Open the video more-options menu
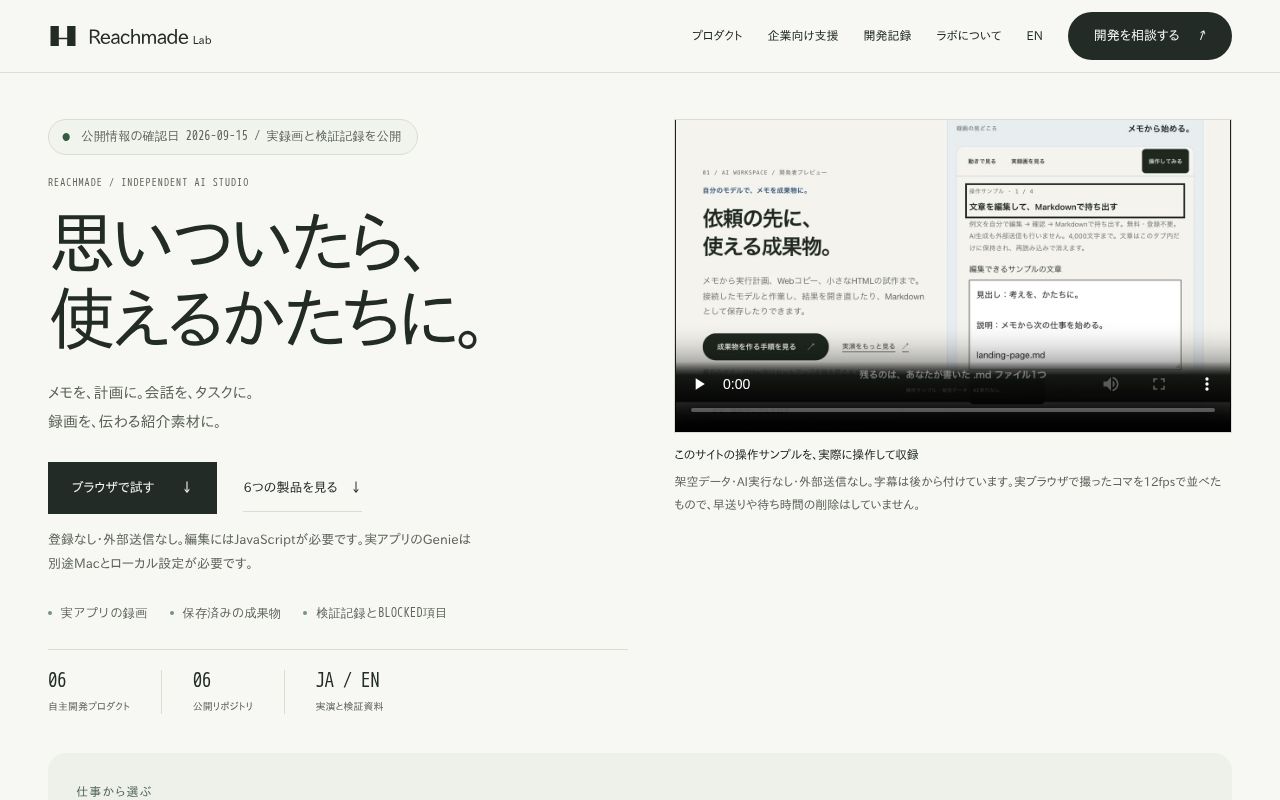This screenshot has height=800, width=1280. tap(1207, 384)
